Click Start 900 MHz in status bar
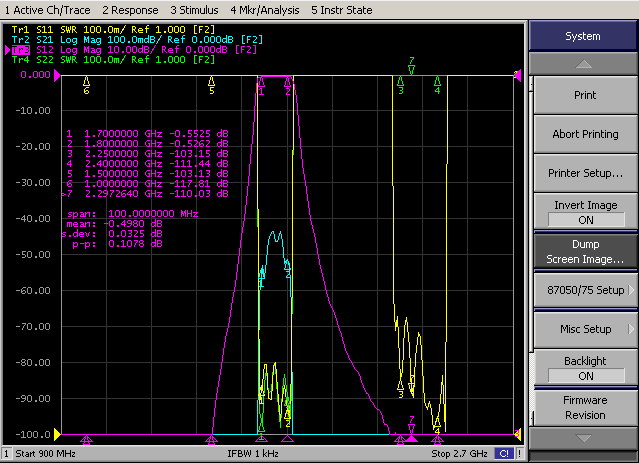This screenshot has height=463, width=639. coord(45,454)
